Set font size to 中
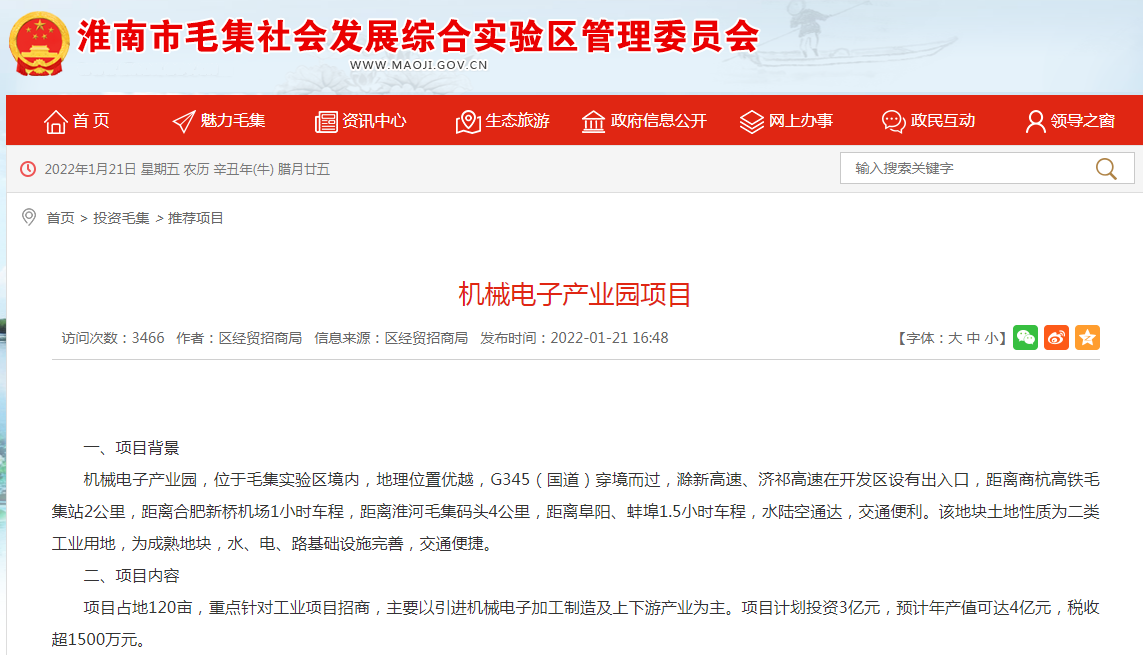 [973, 338]
